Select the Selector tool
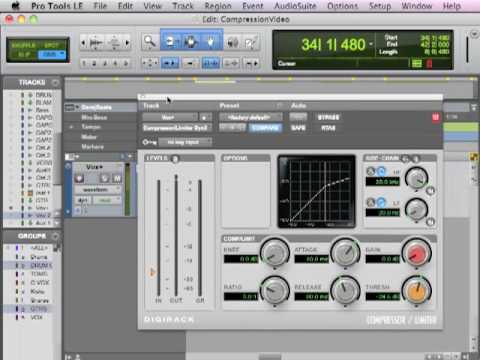 [x=190, y=42]
